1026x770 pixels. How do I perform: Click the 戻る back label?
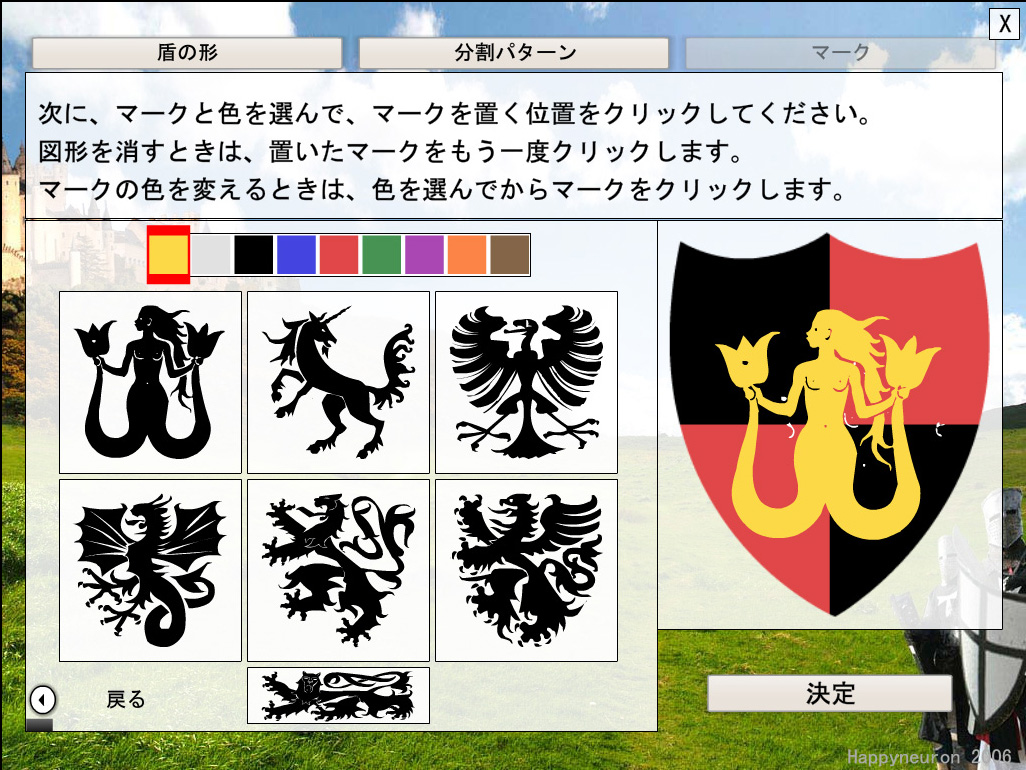point(126,699)
